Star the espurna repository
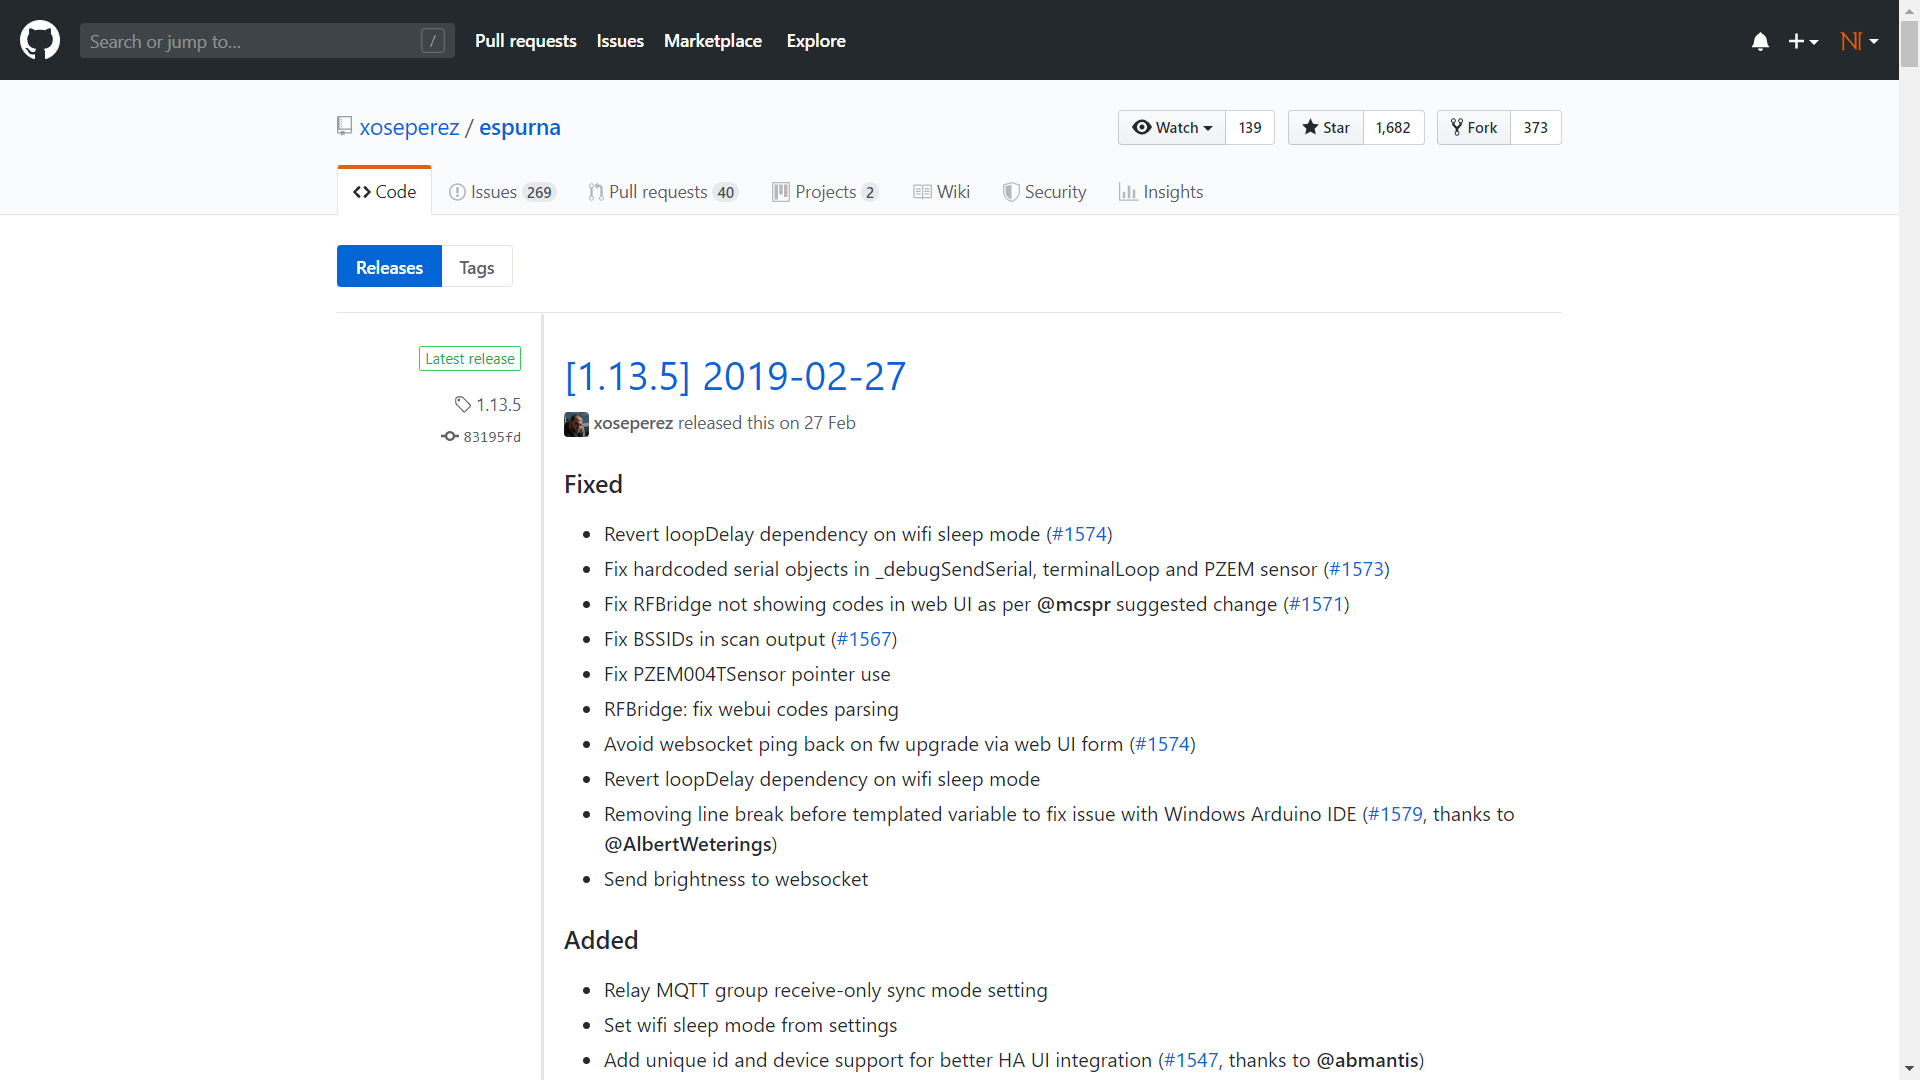This screenshot has width=1920, height=1080. coord(1326,128)
